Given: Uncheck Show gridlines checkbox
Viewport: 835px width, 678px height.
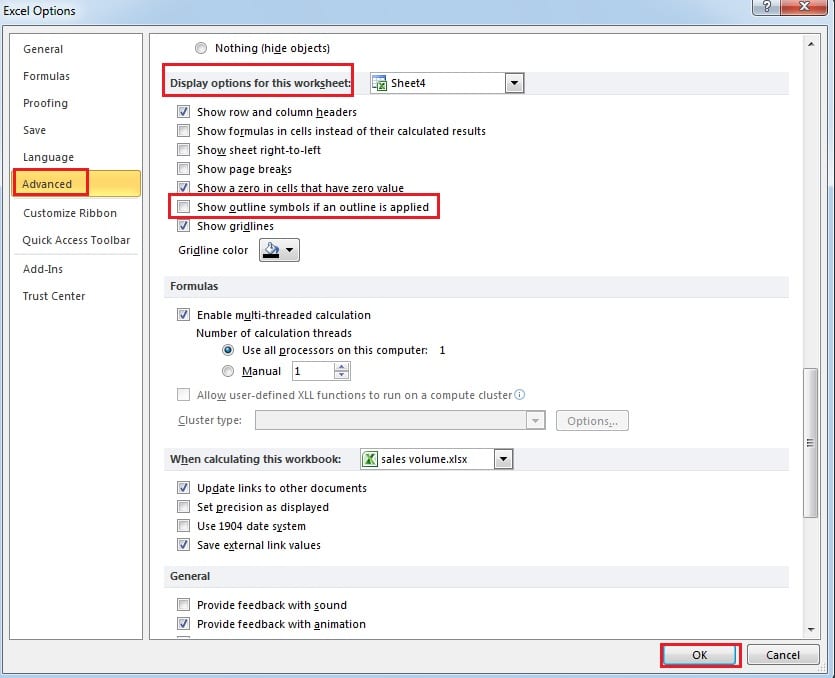Looking at the screenshot, I should (x=183, y=226).
